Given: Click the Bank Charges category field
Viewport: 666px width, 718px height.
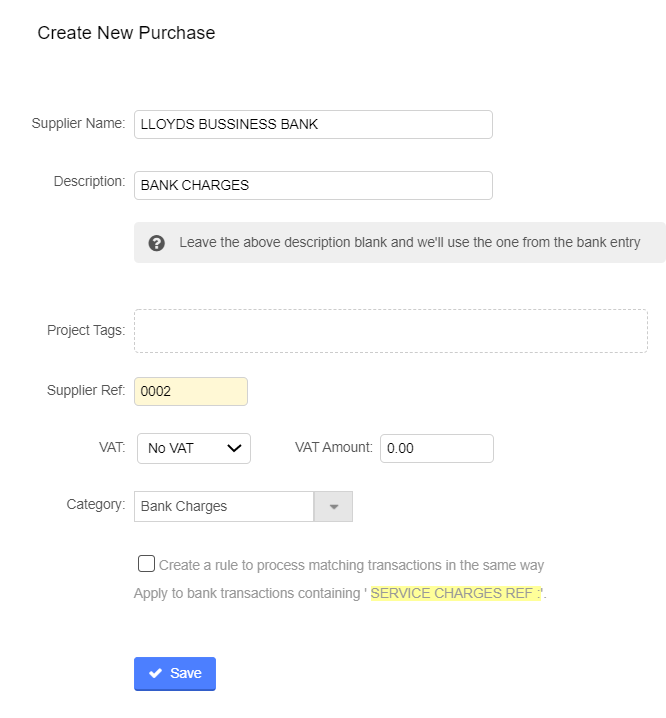Looking at the screenshot, I should point(224,507).
